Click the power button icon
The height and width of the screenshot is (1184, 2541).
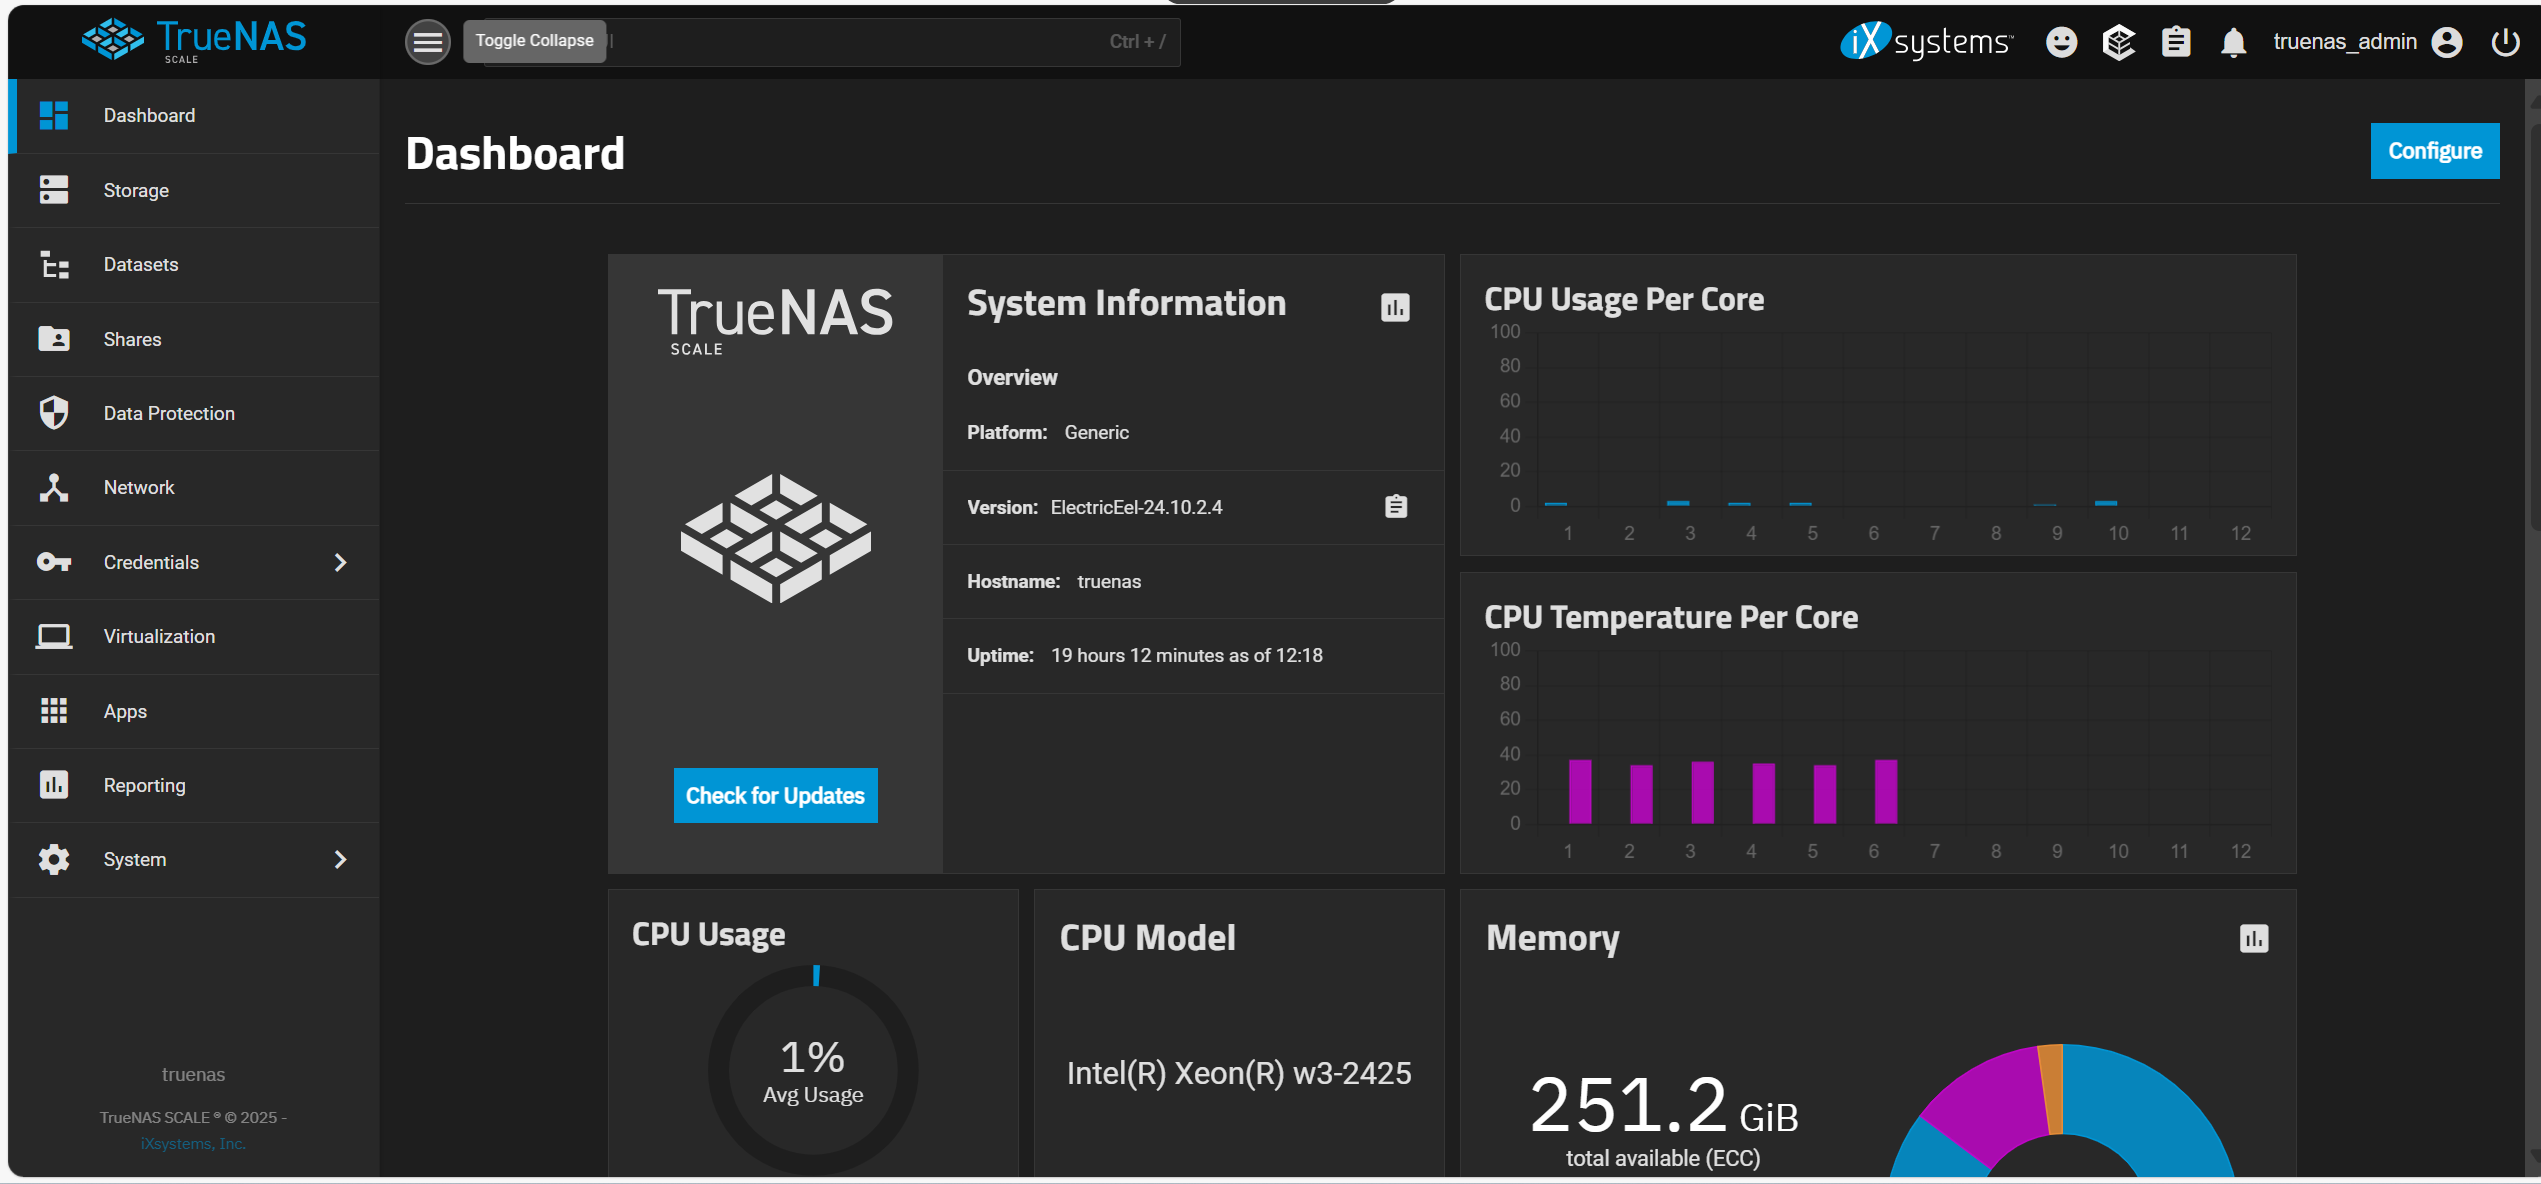point(2504,42)
